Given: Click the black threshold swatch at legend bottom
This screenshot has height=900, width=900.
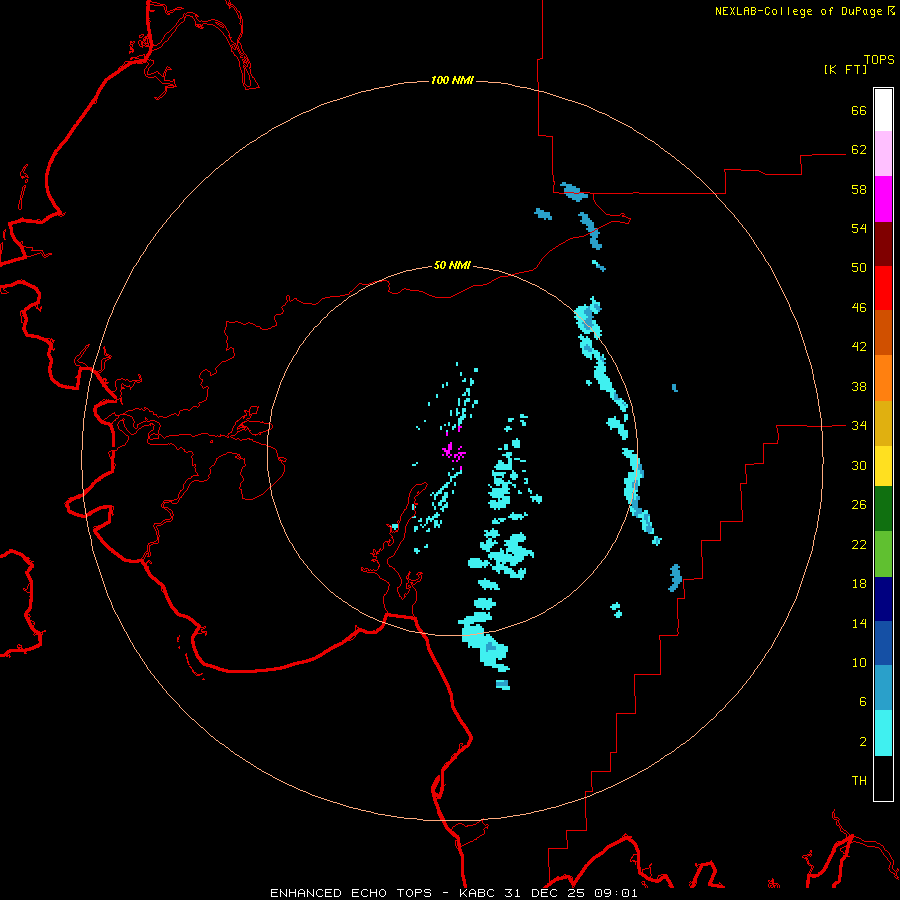Looking at the screenshot, I should tap(883, 778).
